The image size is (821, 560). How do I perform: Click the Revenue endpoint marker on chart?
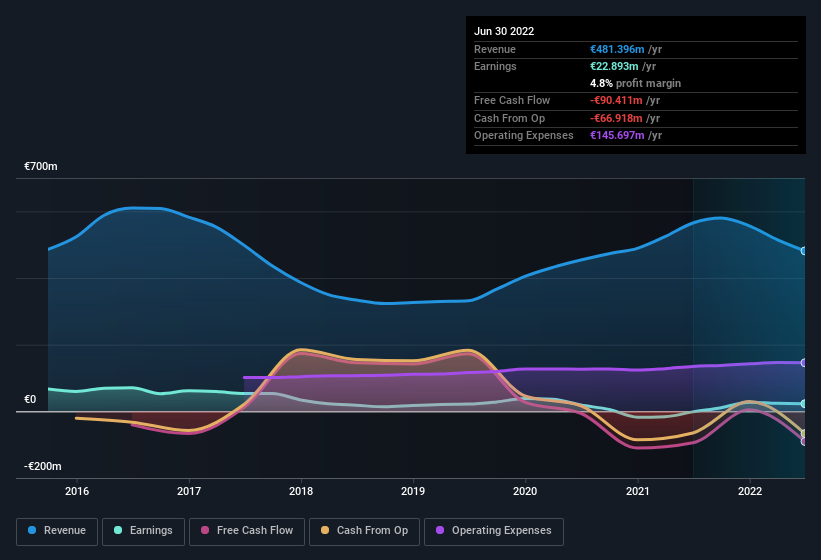[x=804, y=251]
